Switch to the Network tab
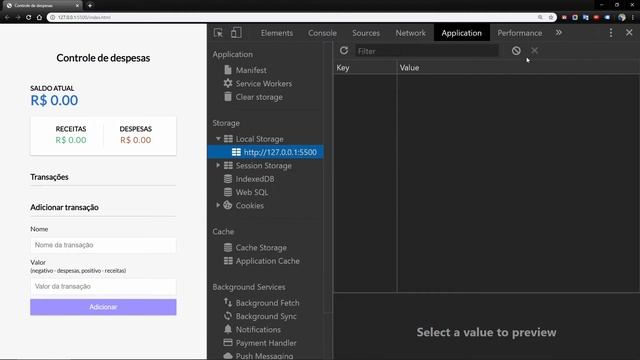This screenshot has height=360, width=640. tap(410, 33)
